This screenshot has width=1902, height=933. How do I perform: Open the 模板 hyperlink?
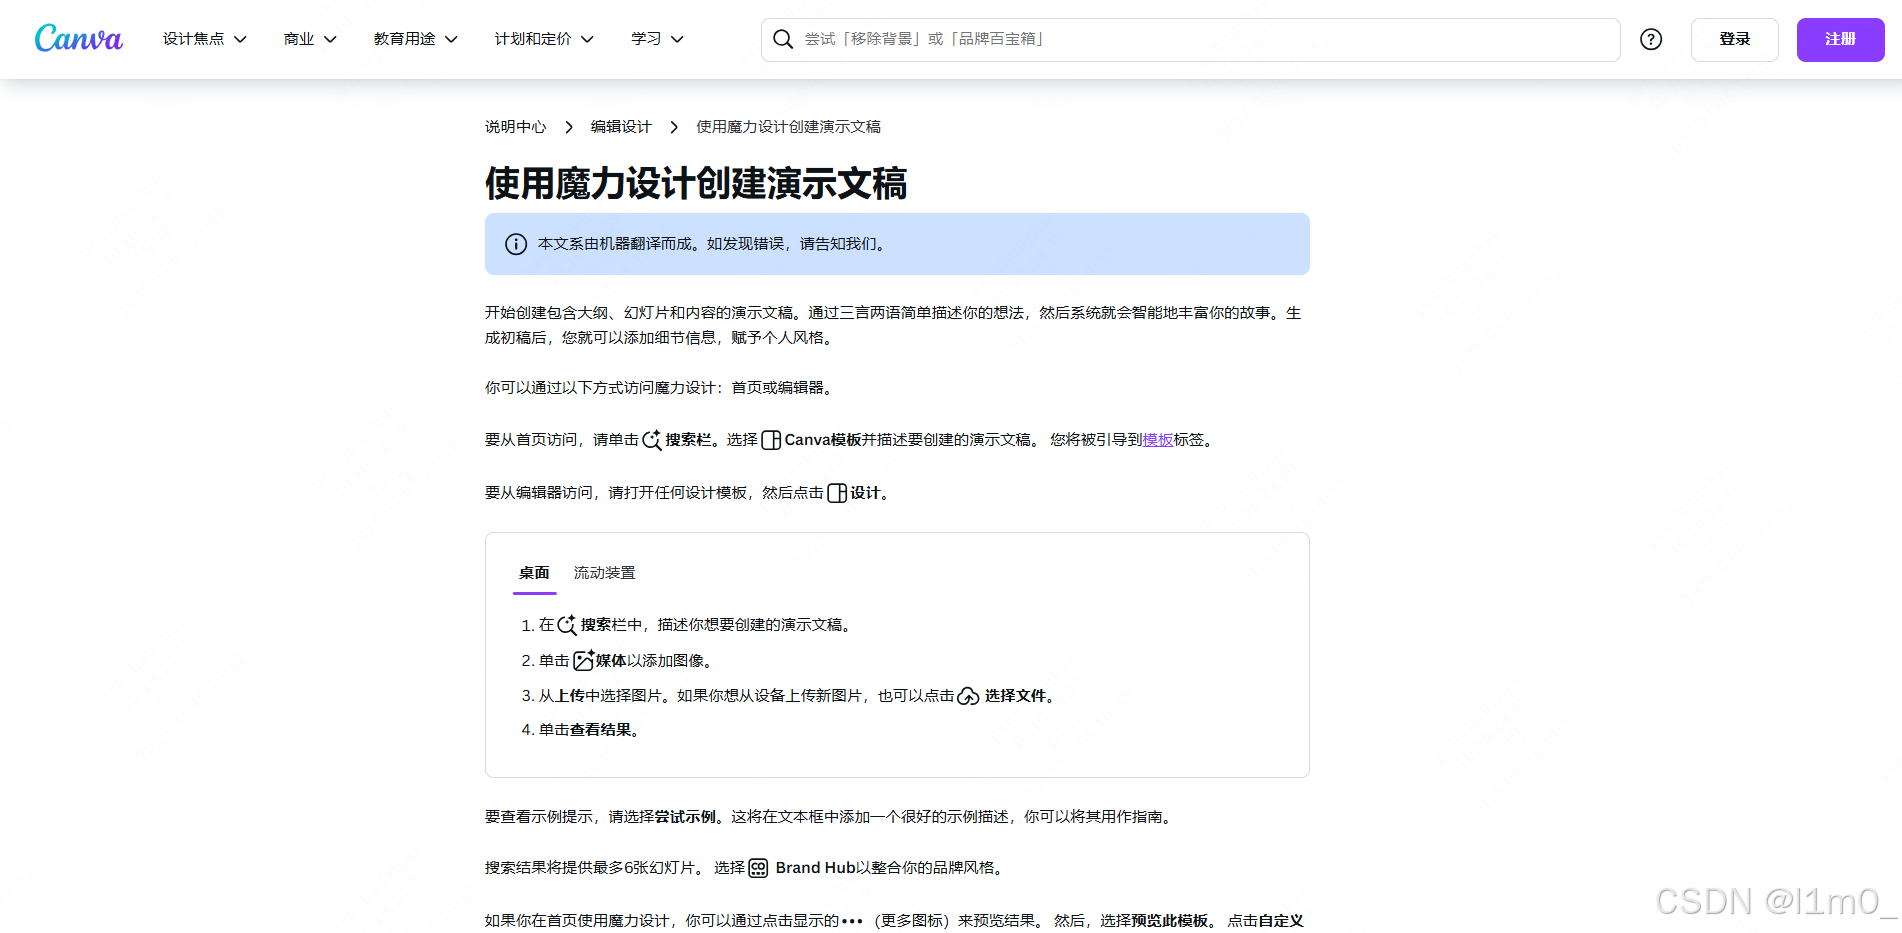[x=1158, y=440]
